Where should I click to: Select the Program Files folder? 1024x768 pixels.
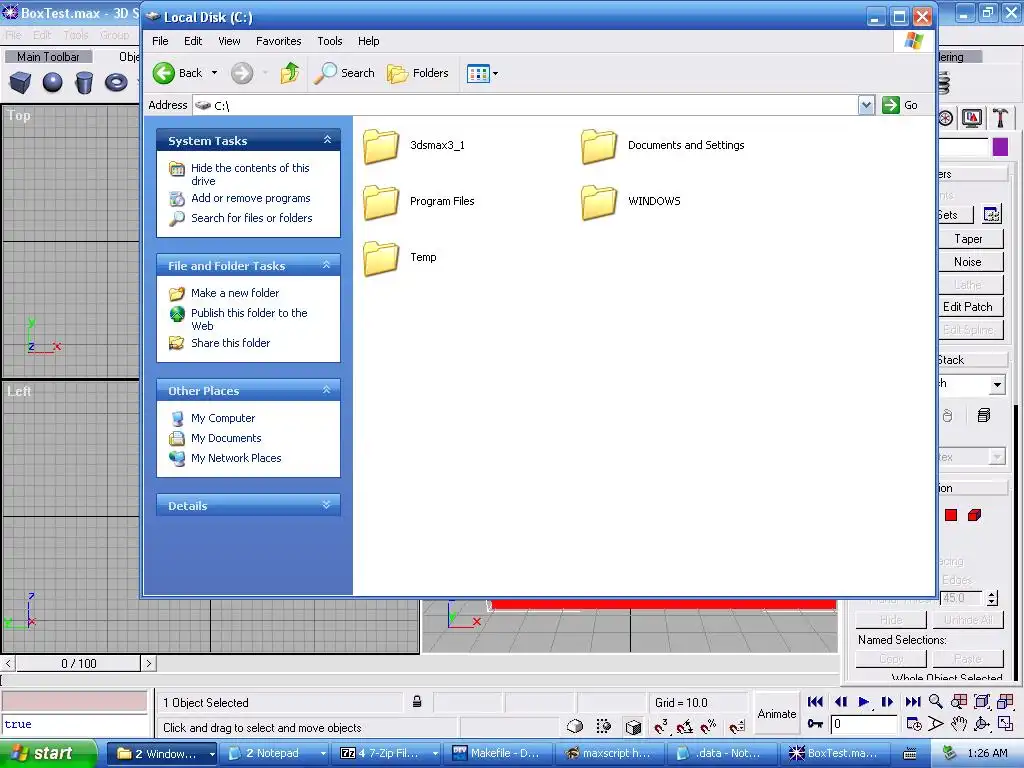click(419, 201)
